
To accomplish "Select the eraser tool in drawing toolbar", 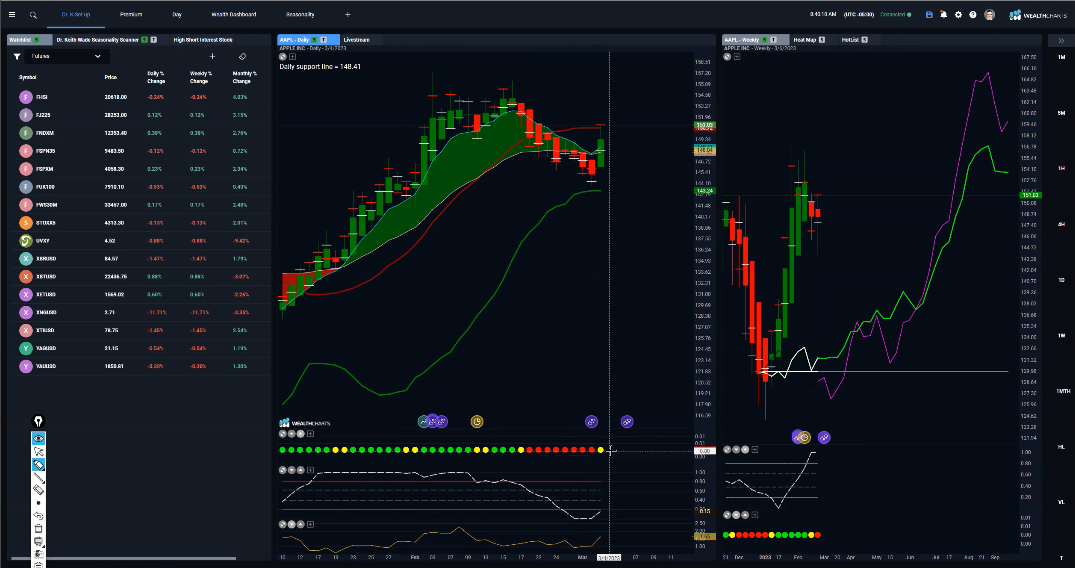I will tap(38, 490).
